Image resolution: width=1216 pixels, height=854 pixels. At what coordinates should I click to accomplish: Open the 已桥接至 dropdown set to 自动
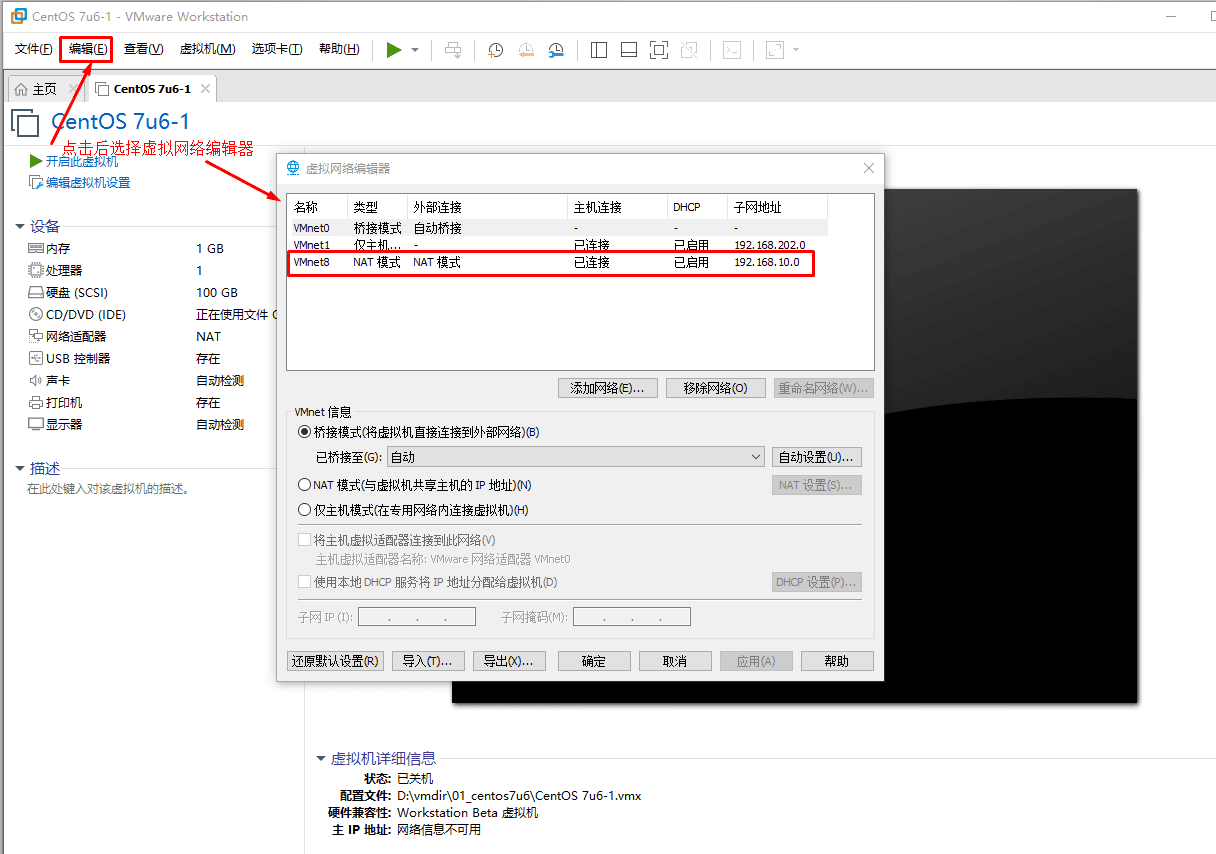point(576,457)
